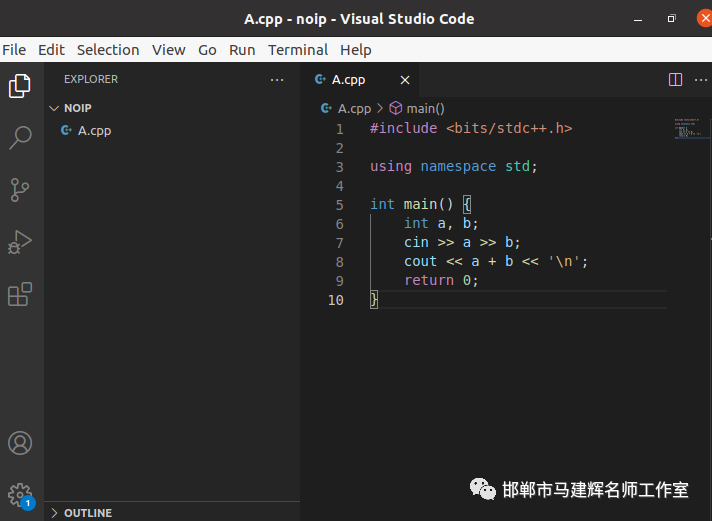Open the Run and Debug view
This screenshot has height=521, width=712.
(x=20, y=242)
